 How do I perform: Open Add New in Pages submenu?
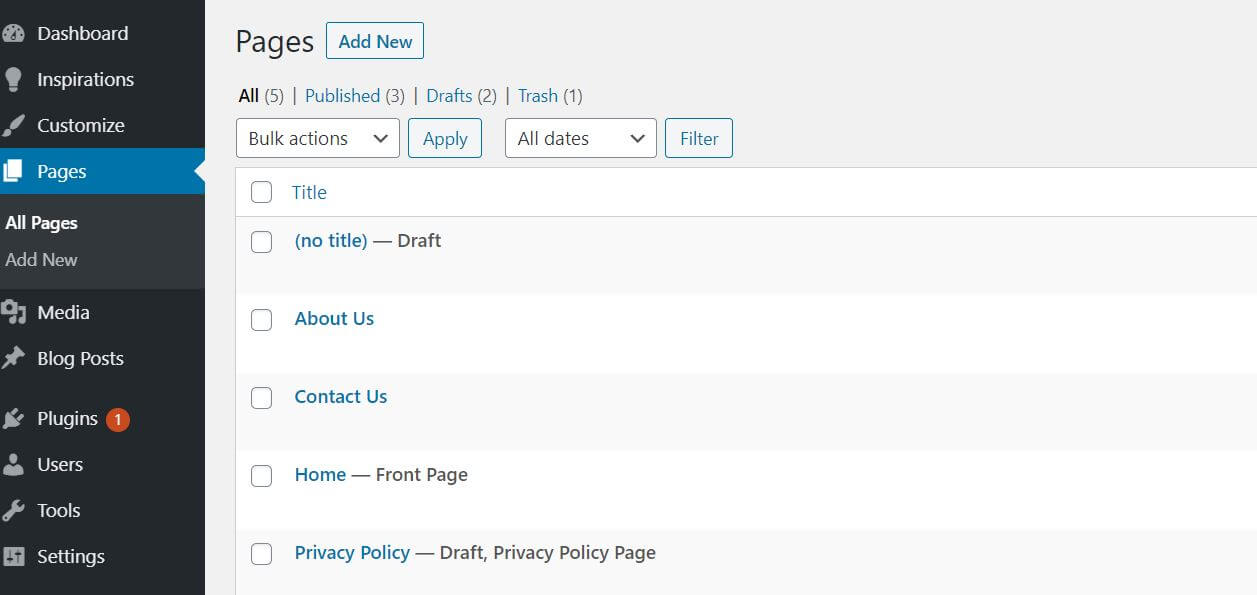point(41,259)
